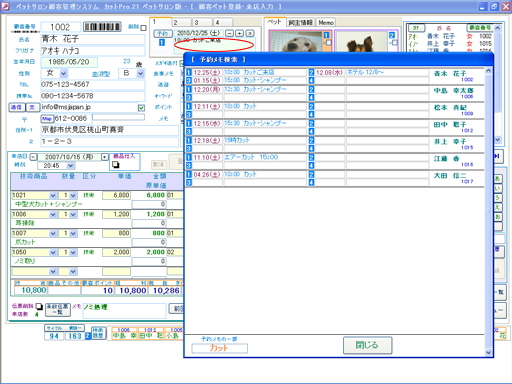Image resolution: width=512 pixels, height=384 pixels.
Task: Toggle the delete checkbox beside the customer number
Action: click(143, 28)
